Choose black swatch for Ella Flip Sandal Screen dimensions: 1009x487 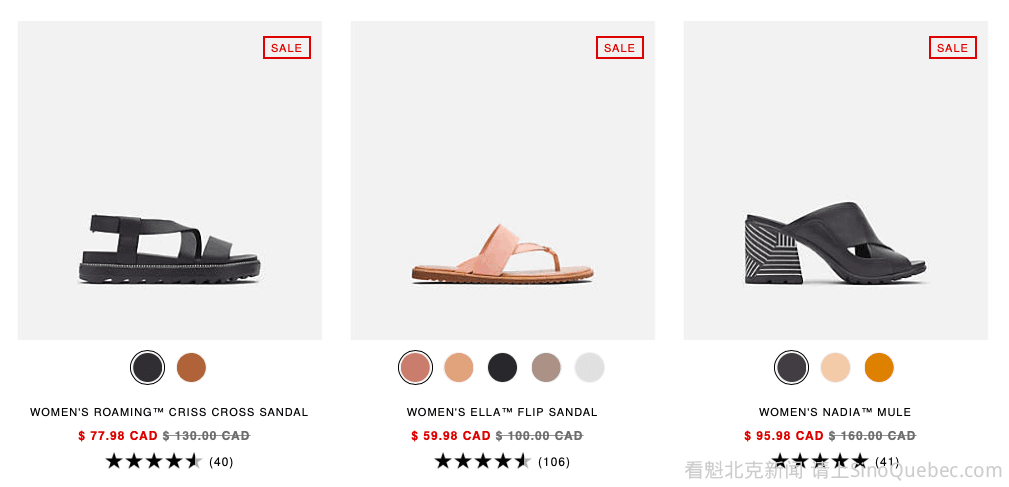(x=502, y=368)
